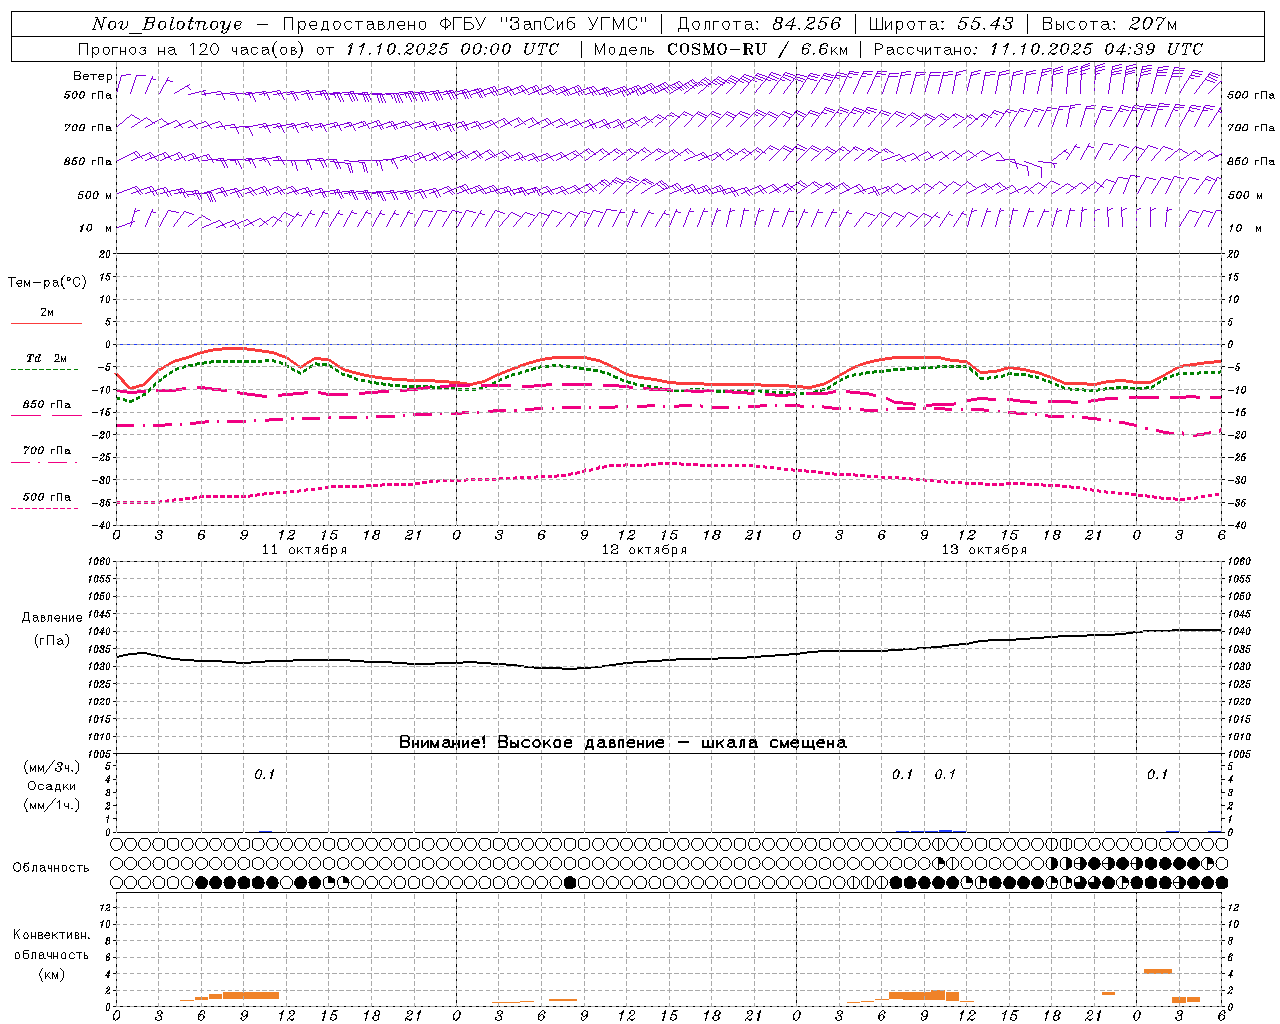Click the dotted pink line sample under 500 гПа legend

pos(45,508)
